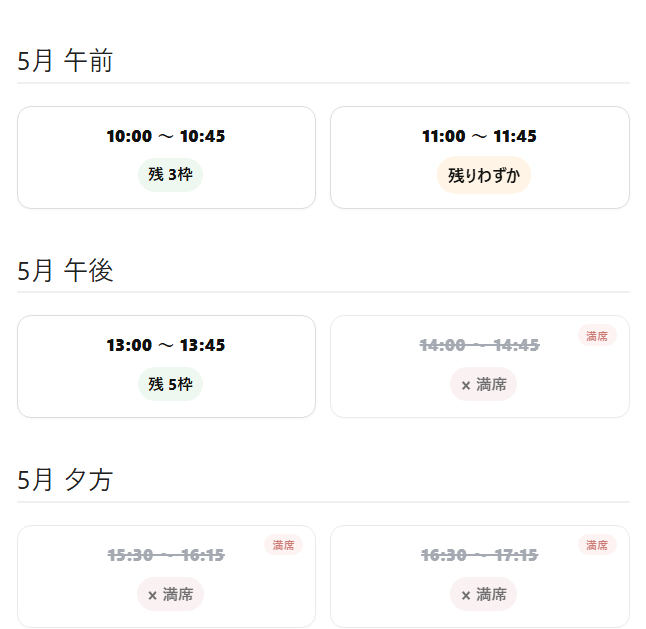
Task: Click the 満席 pill text under 14:00 ~ 14:45
Action: coord(491,384)
